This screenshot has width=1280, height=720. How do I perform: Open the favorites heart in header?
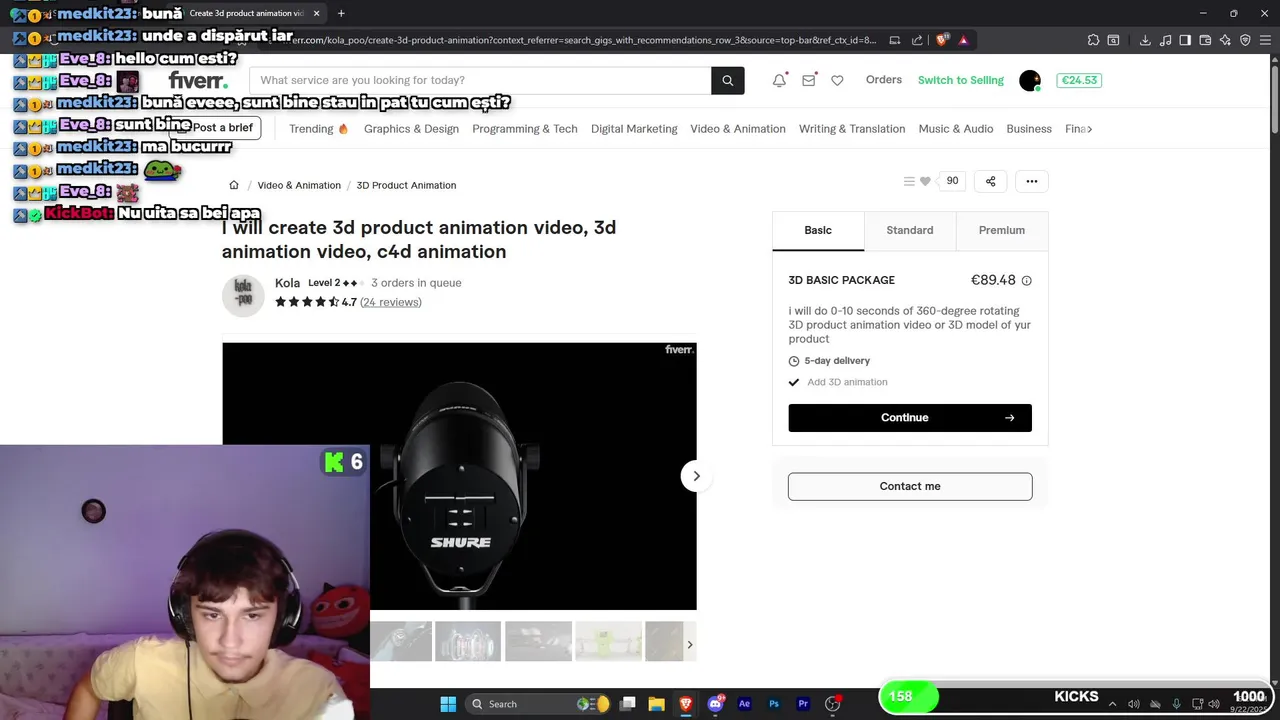837,80
